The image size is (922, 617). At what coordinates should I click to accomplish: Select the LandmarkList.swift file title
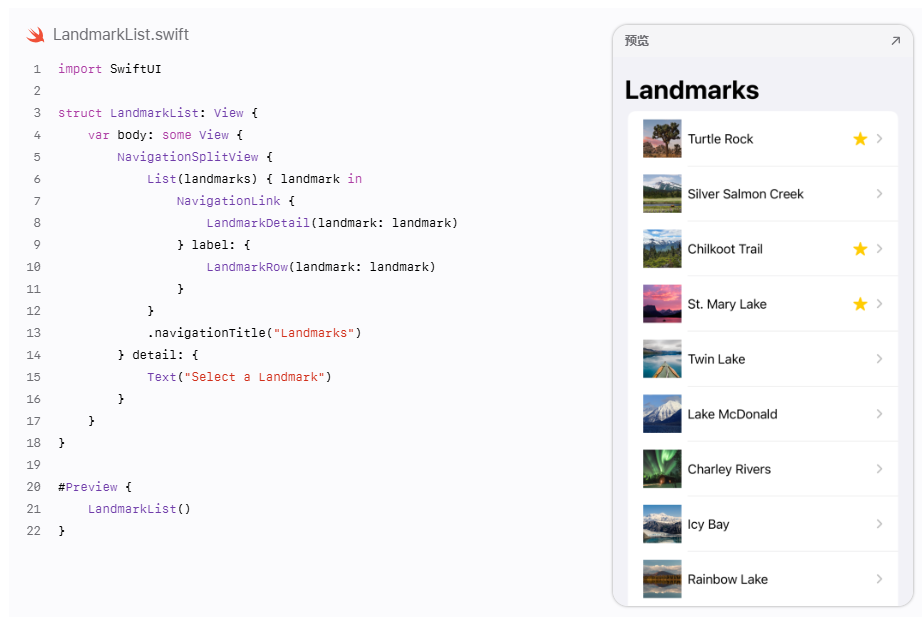pos(121,35)
